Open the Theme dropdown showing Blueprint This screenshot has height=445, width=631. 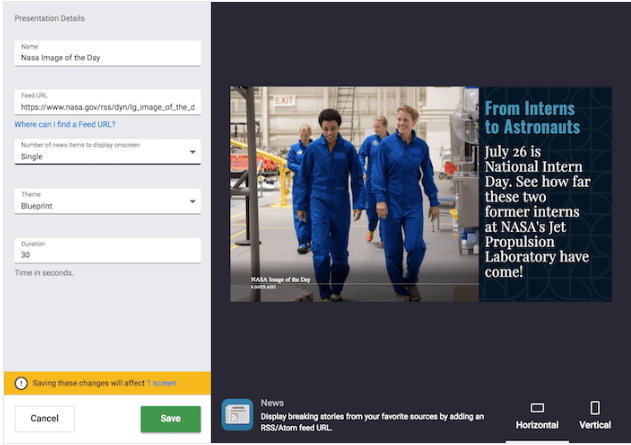tap(107, 201)
